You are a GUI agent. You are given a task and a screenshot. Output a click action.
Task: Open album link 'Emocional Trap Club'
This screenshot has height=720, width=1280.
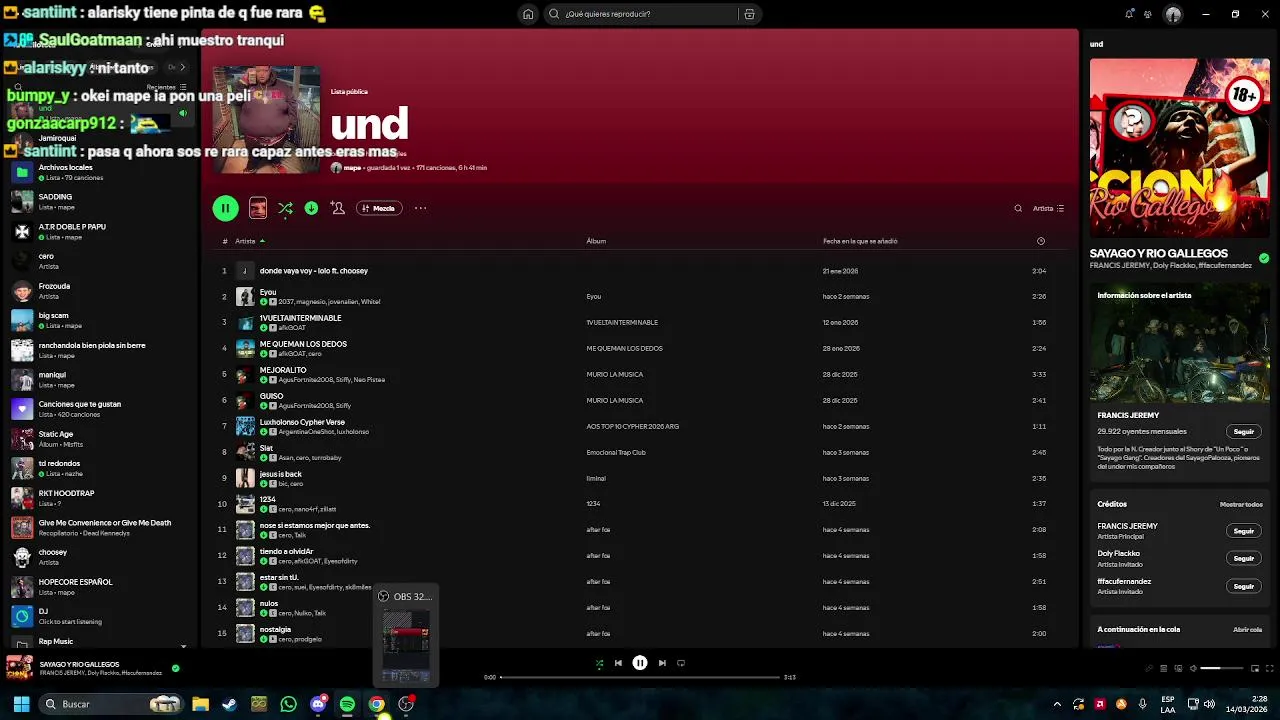point(616,452)
